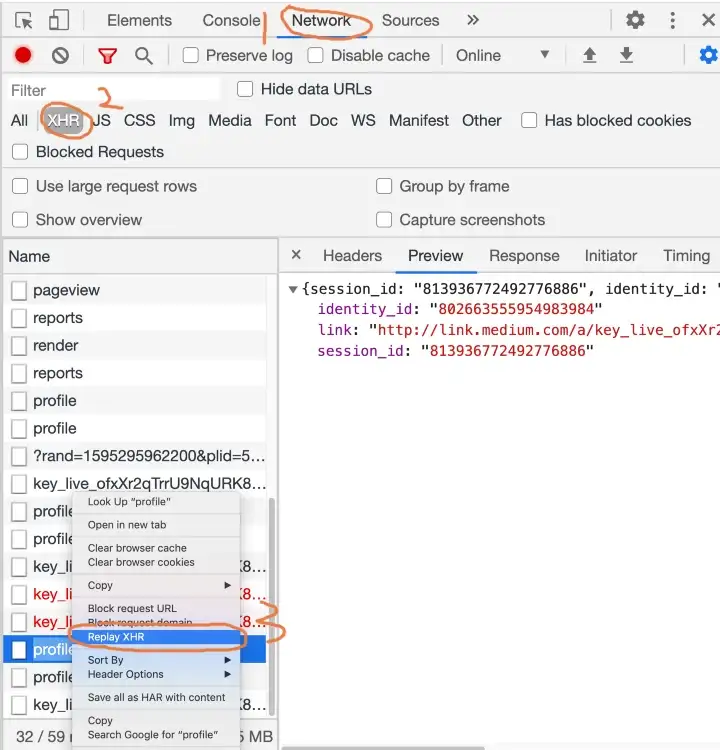The image size is (720, 750).
Task: Stop recording network log with red button
Action: (23, 56)
